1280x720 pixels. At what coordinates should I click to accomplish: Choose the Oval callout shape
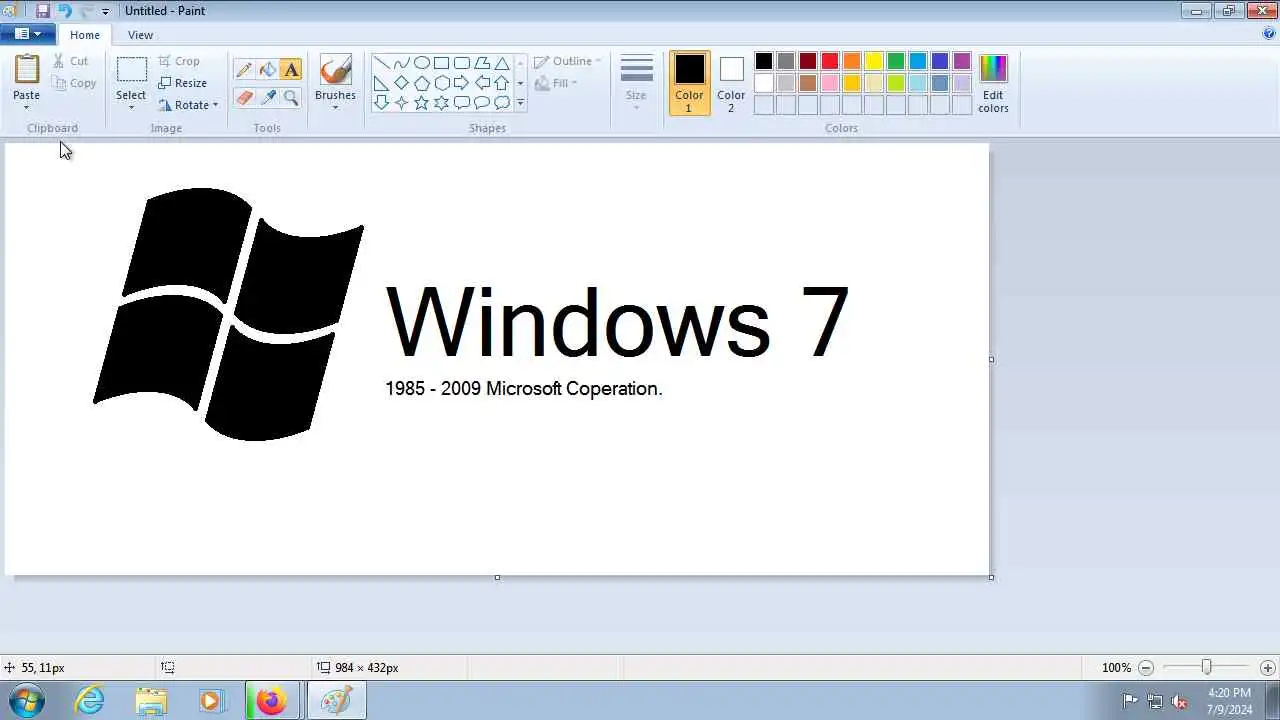481,103
